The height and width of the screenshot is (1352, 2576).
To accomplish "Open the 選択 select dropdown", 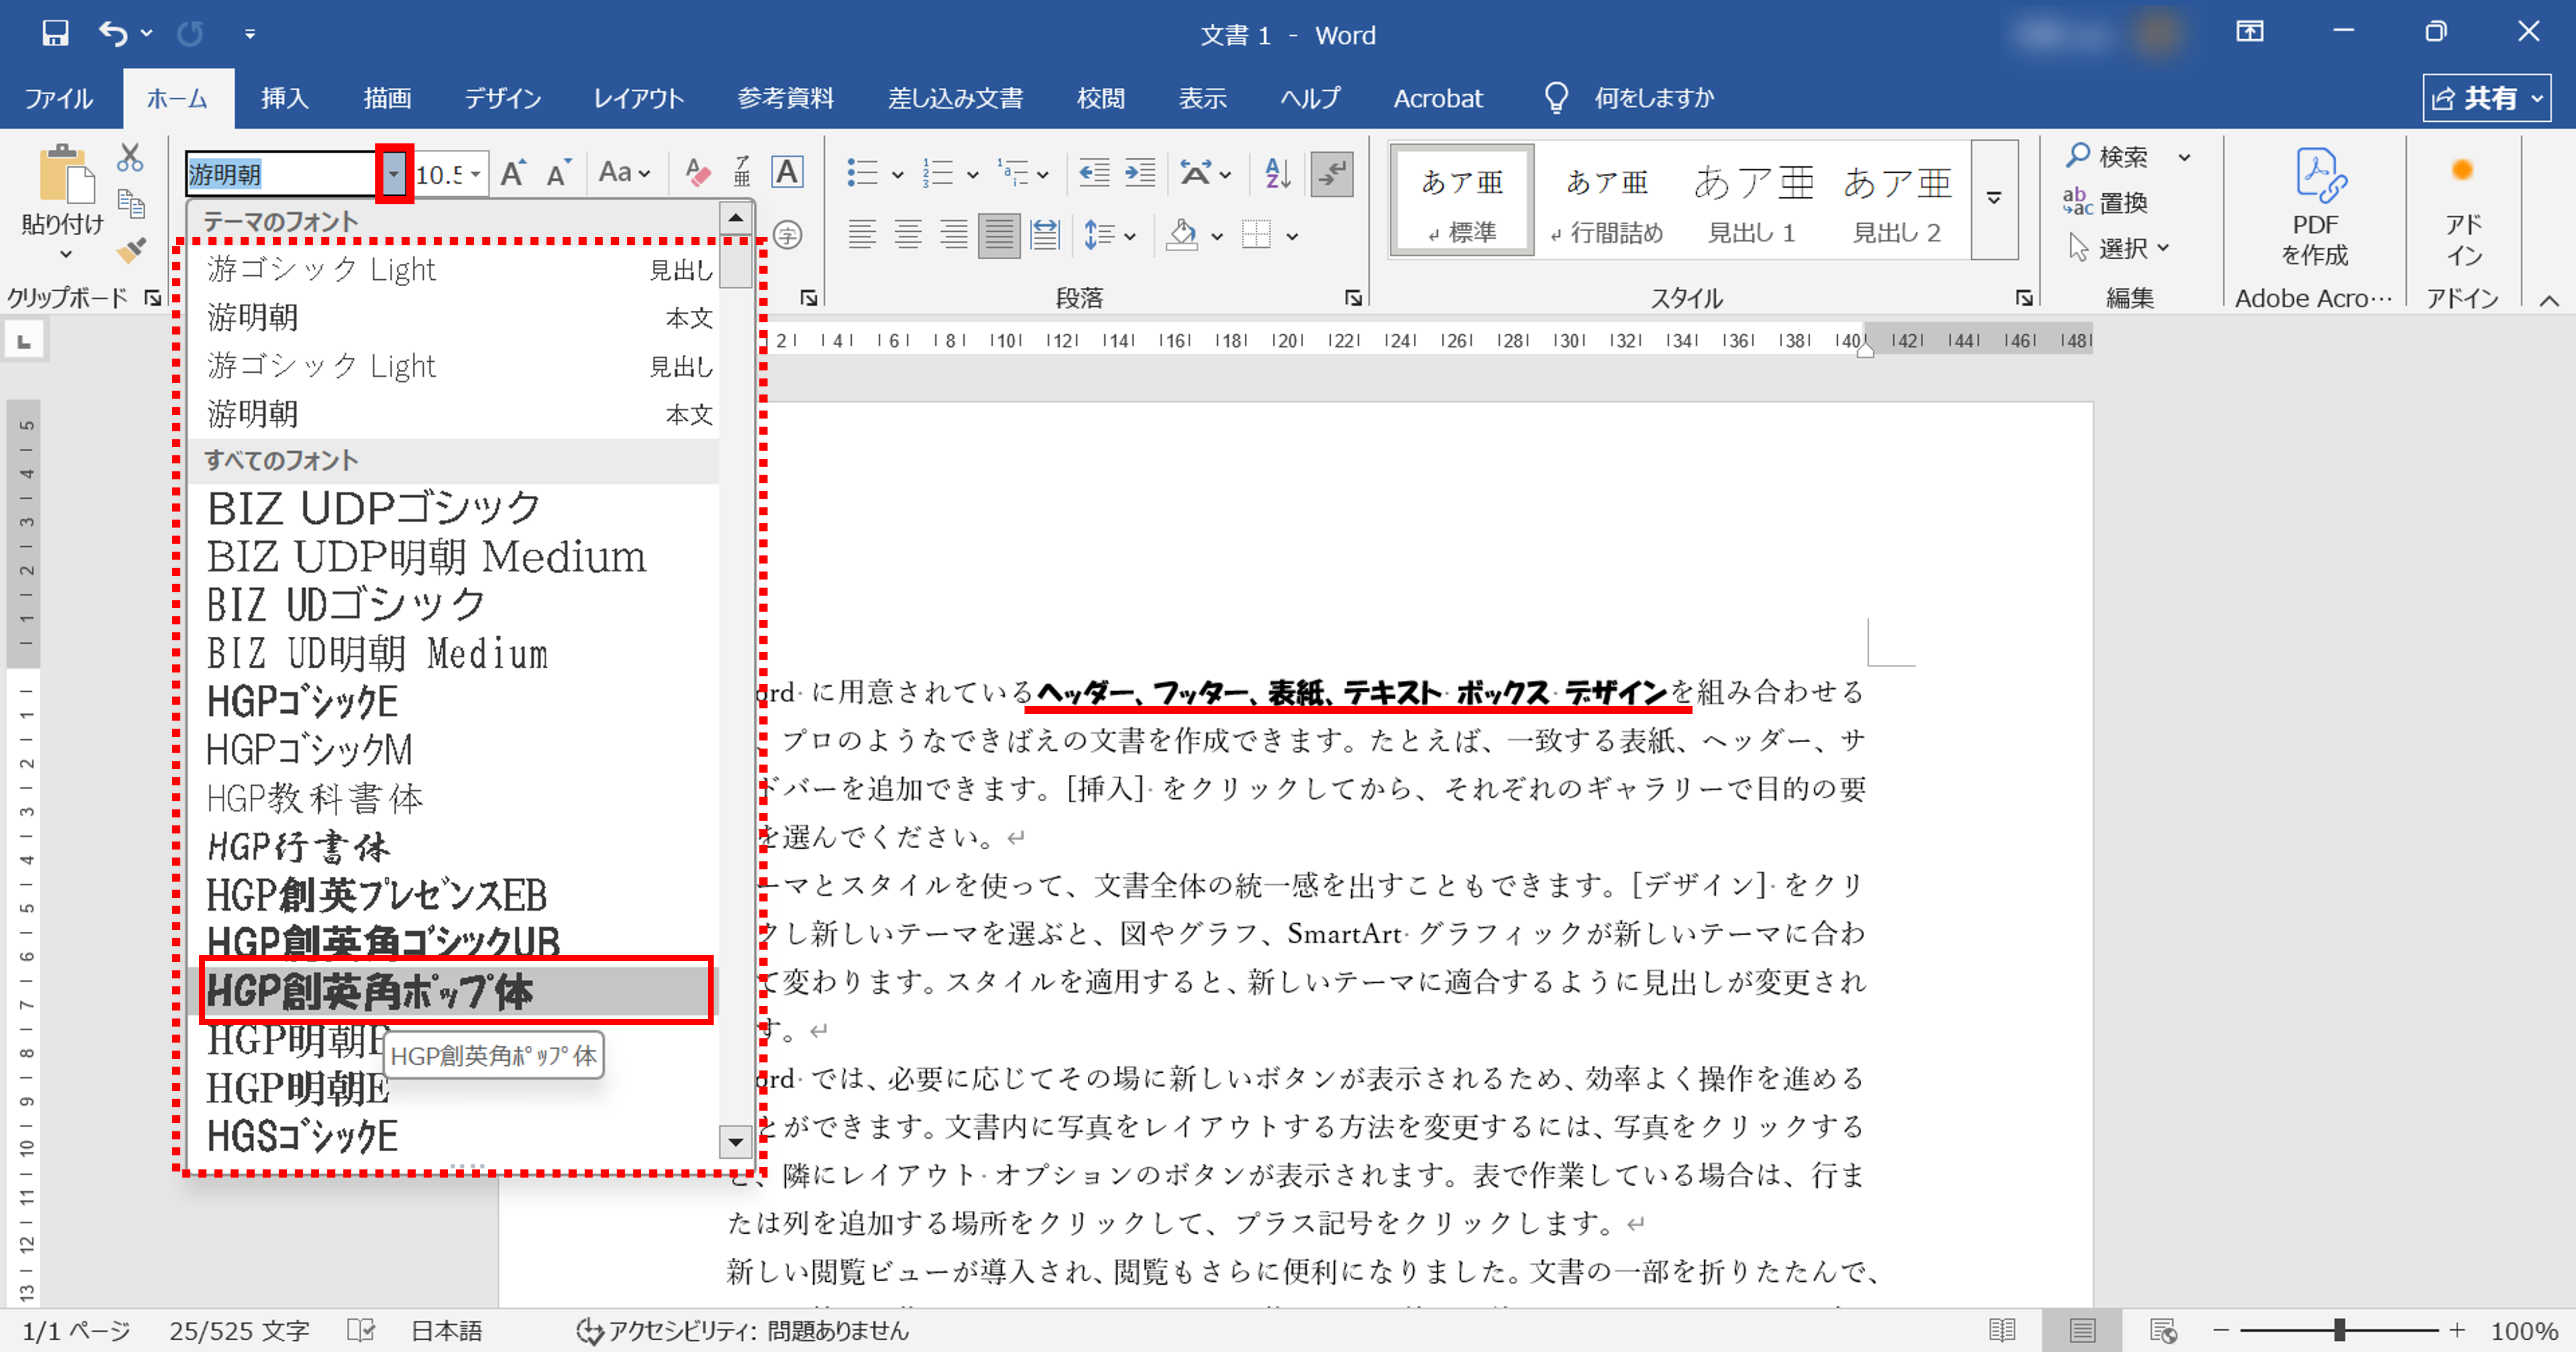I will click(2119, 247).
